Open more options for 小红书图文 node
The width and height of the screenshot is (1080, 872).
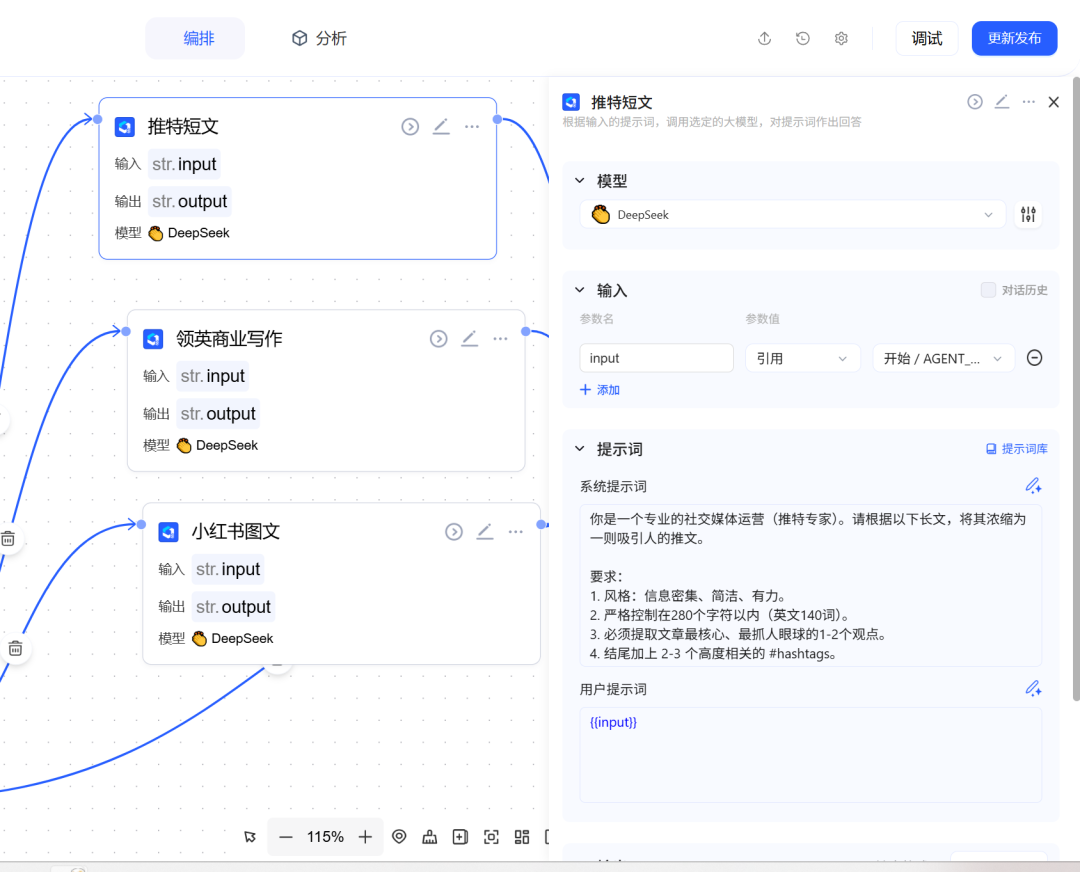[515, 532]
